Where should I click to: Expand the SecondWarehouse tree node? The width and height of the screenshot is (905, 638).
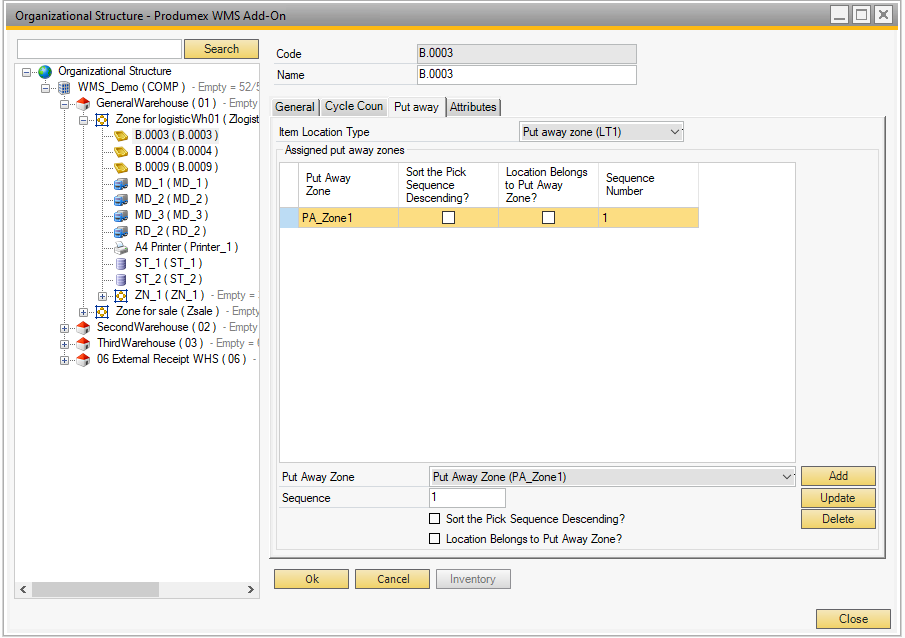65,328
